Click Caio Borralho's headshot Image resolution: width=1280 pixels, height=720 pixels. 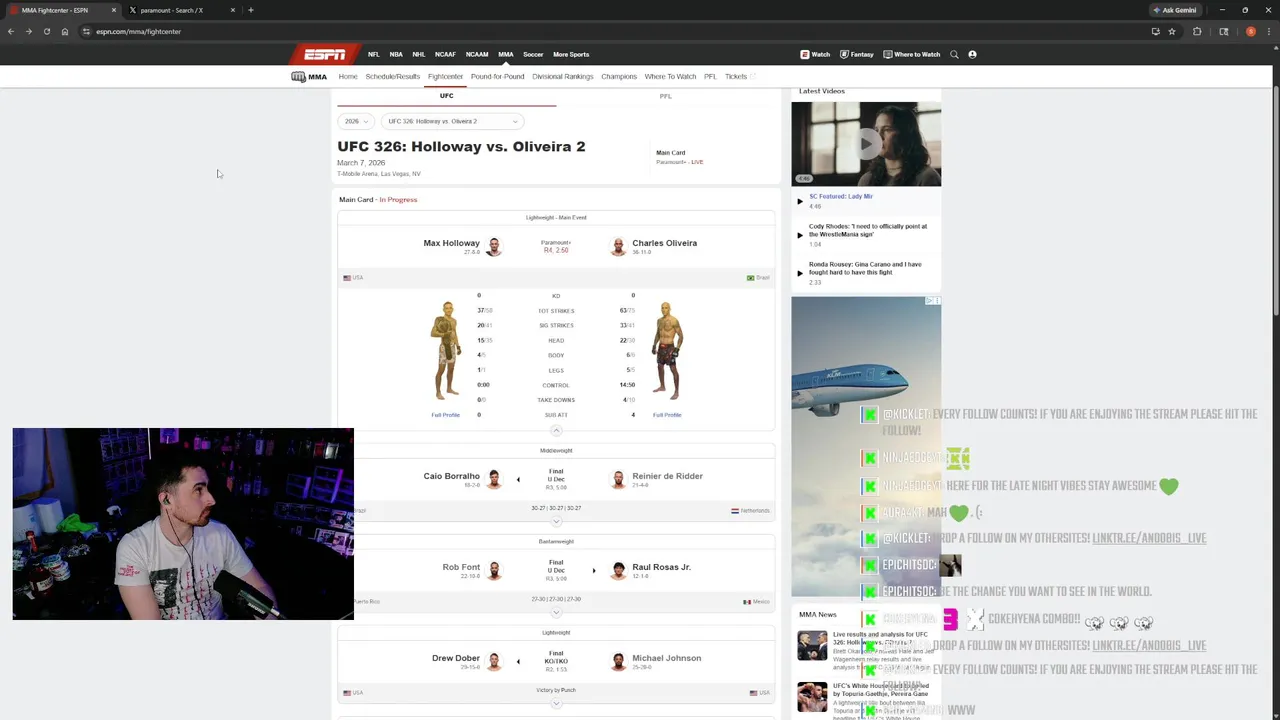[493, 479]
